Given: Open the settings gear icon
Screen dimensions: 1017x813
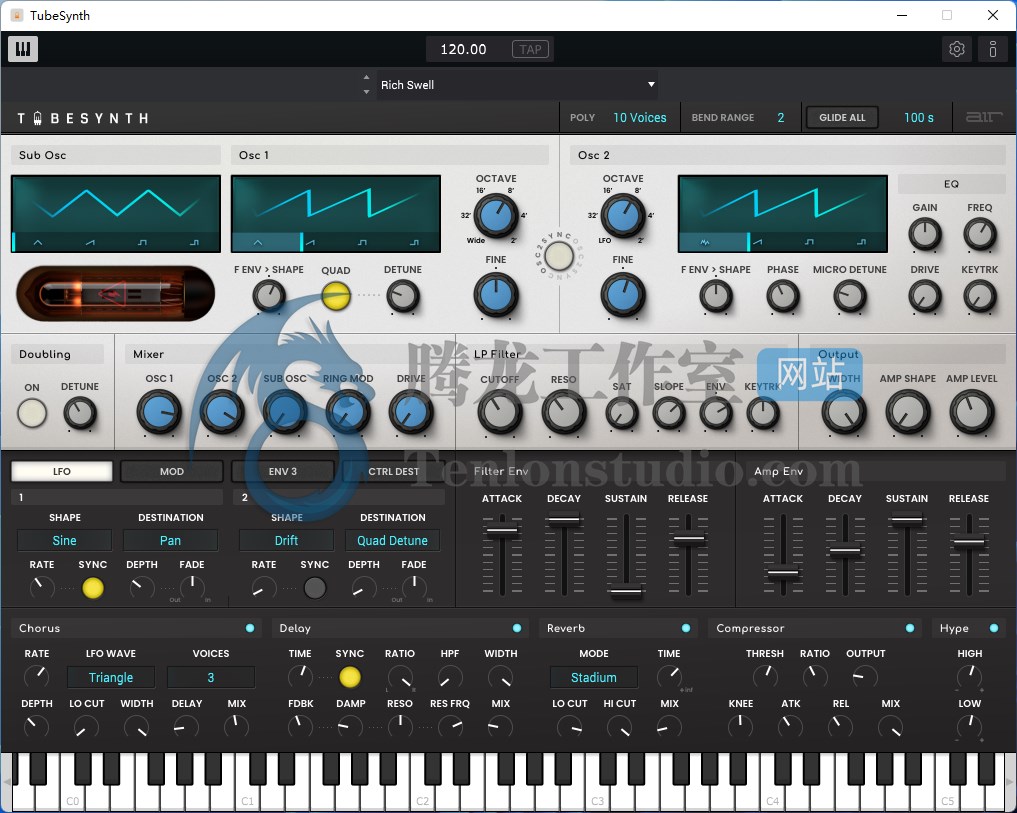Looking at the screenshot, I should pyautogui.click(x=957, y=49).
